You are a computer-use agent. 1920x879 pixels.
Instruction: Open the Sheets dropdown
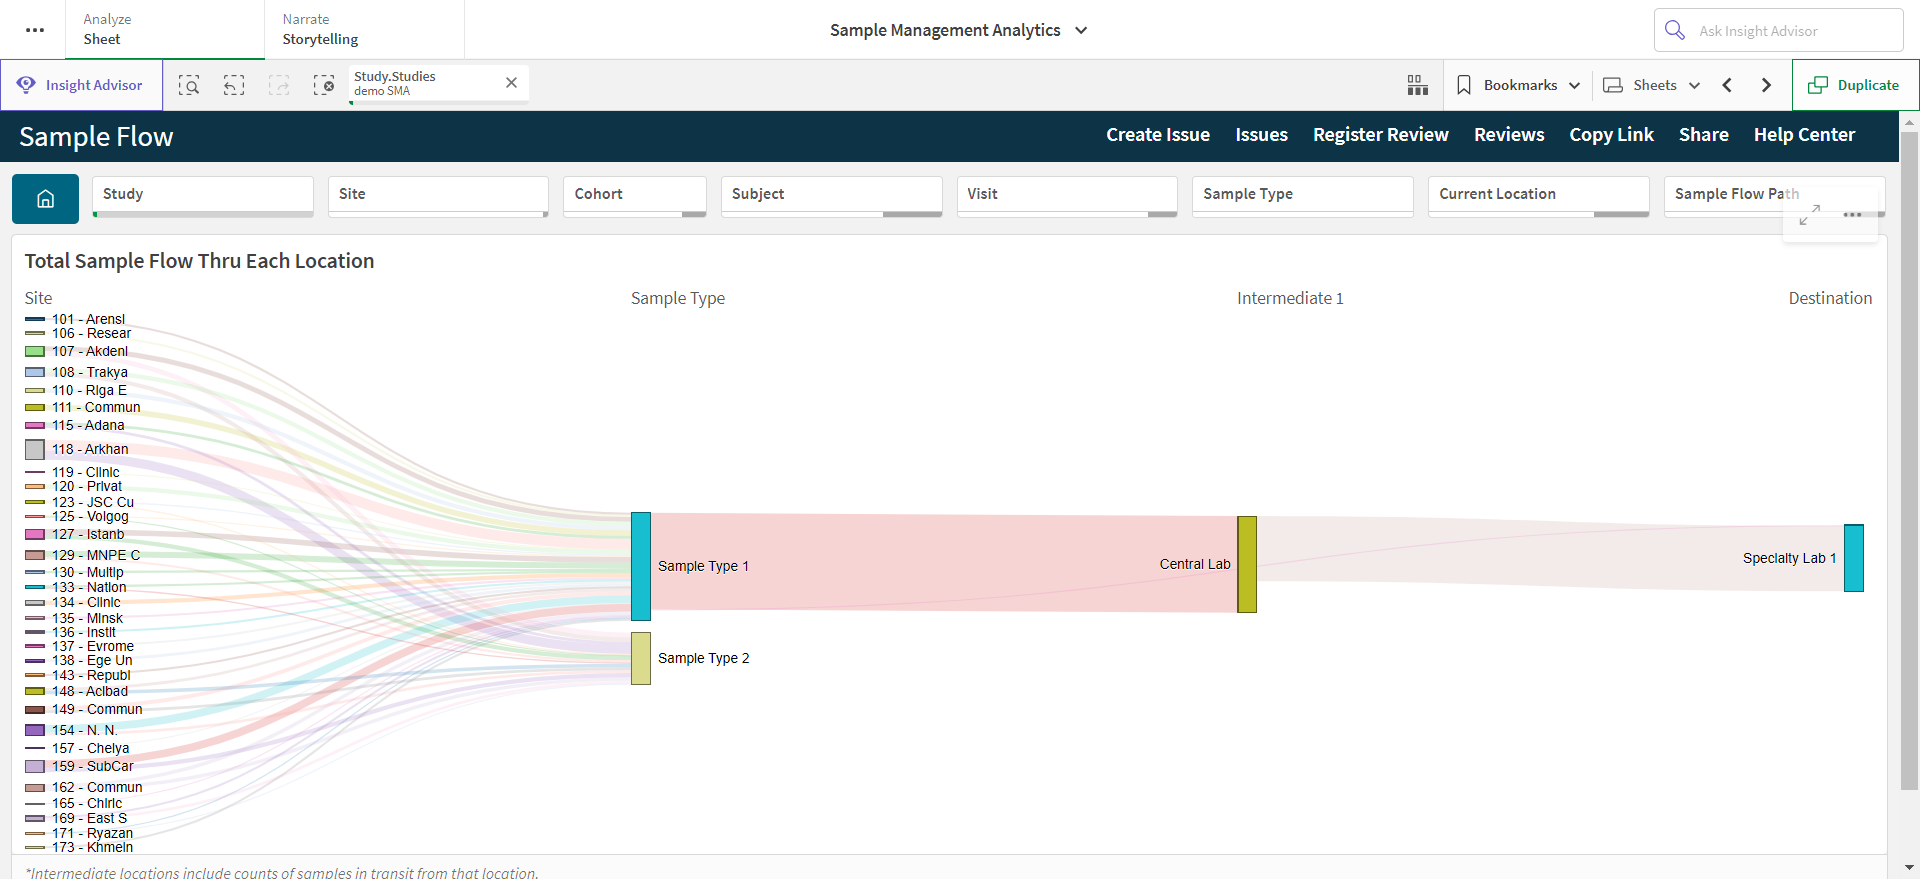click(x=1652, y=85)
